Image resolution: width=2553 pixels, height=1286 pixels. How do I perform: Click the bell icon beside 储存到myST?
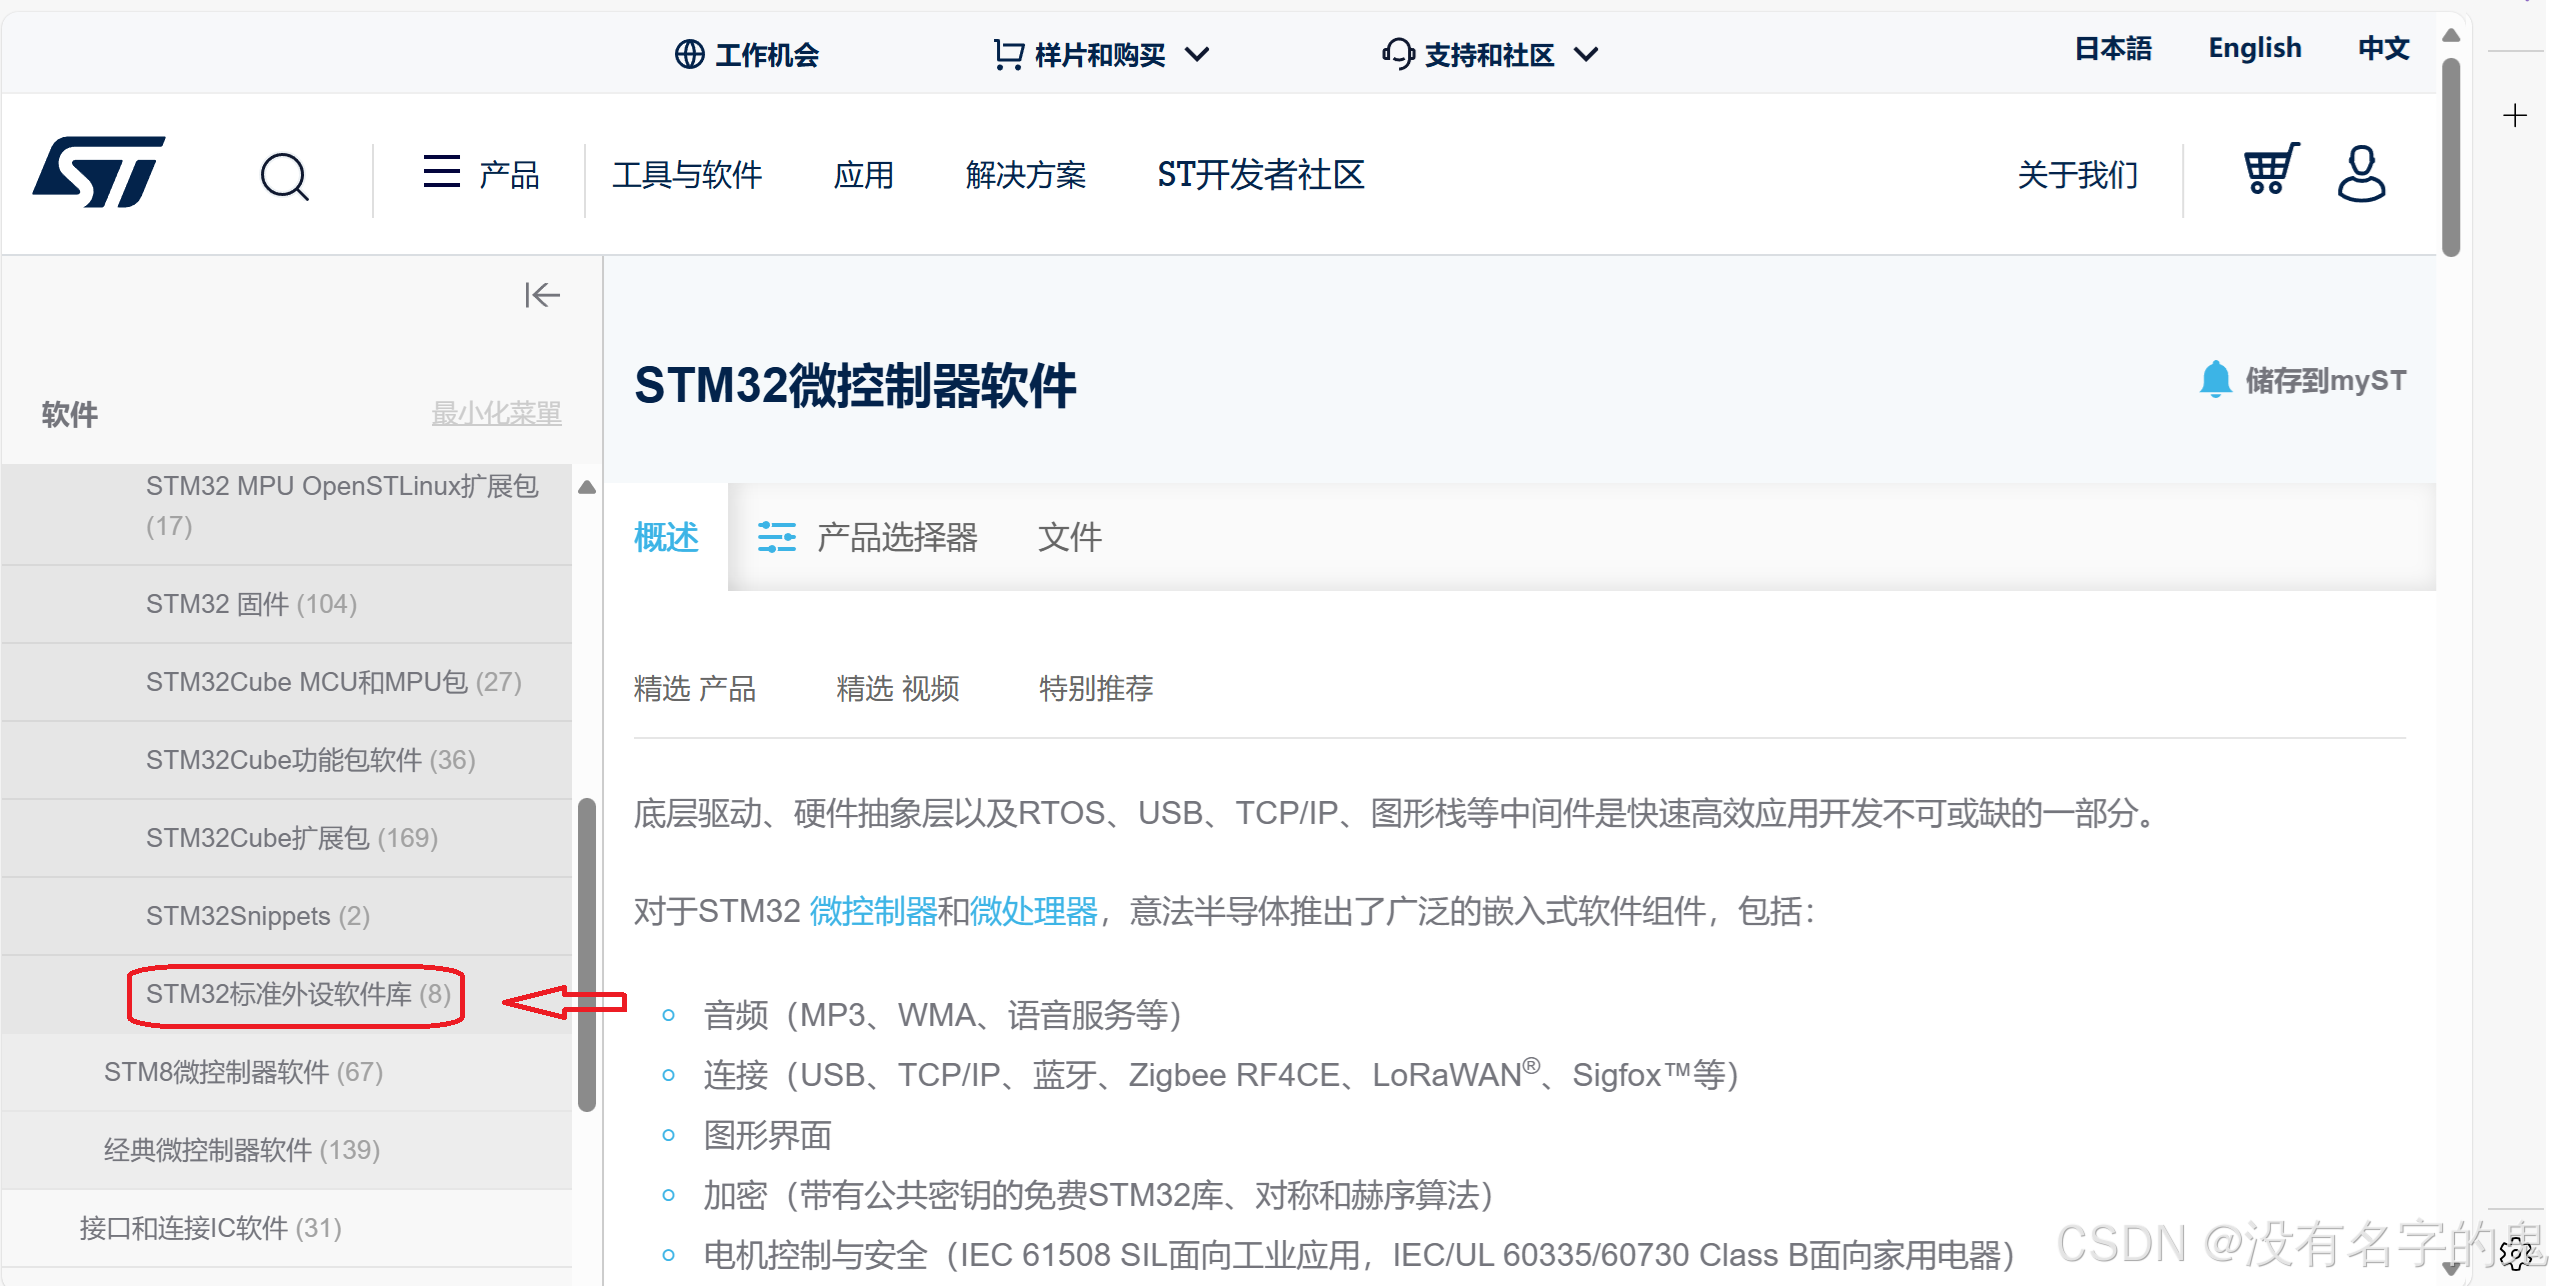pyautogui.click(x=2215, y=380)
